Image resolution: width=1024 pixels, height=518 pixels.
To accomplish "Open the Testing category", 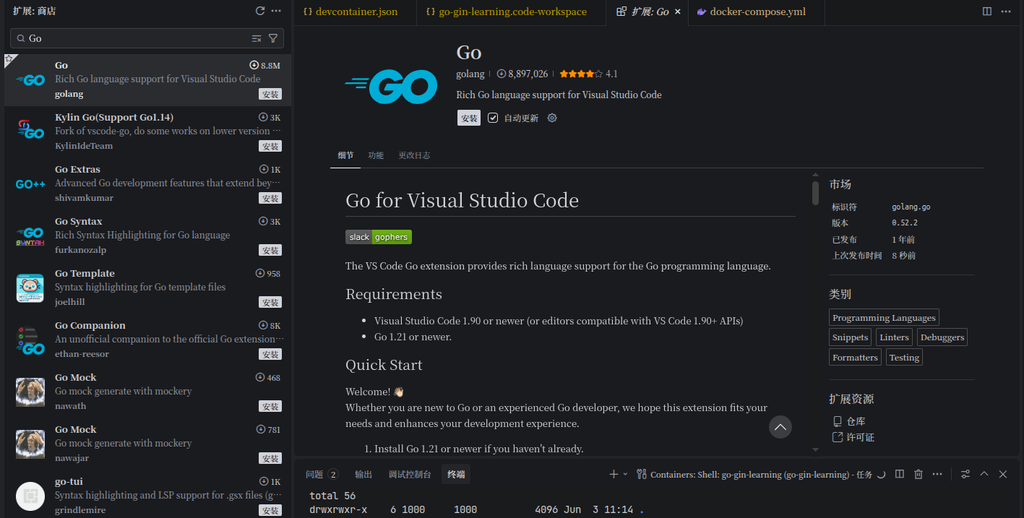I will (x=904, y=357).
